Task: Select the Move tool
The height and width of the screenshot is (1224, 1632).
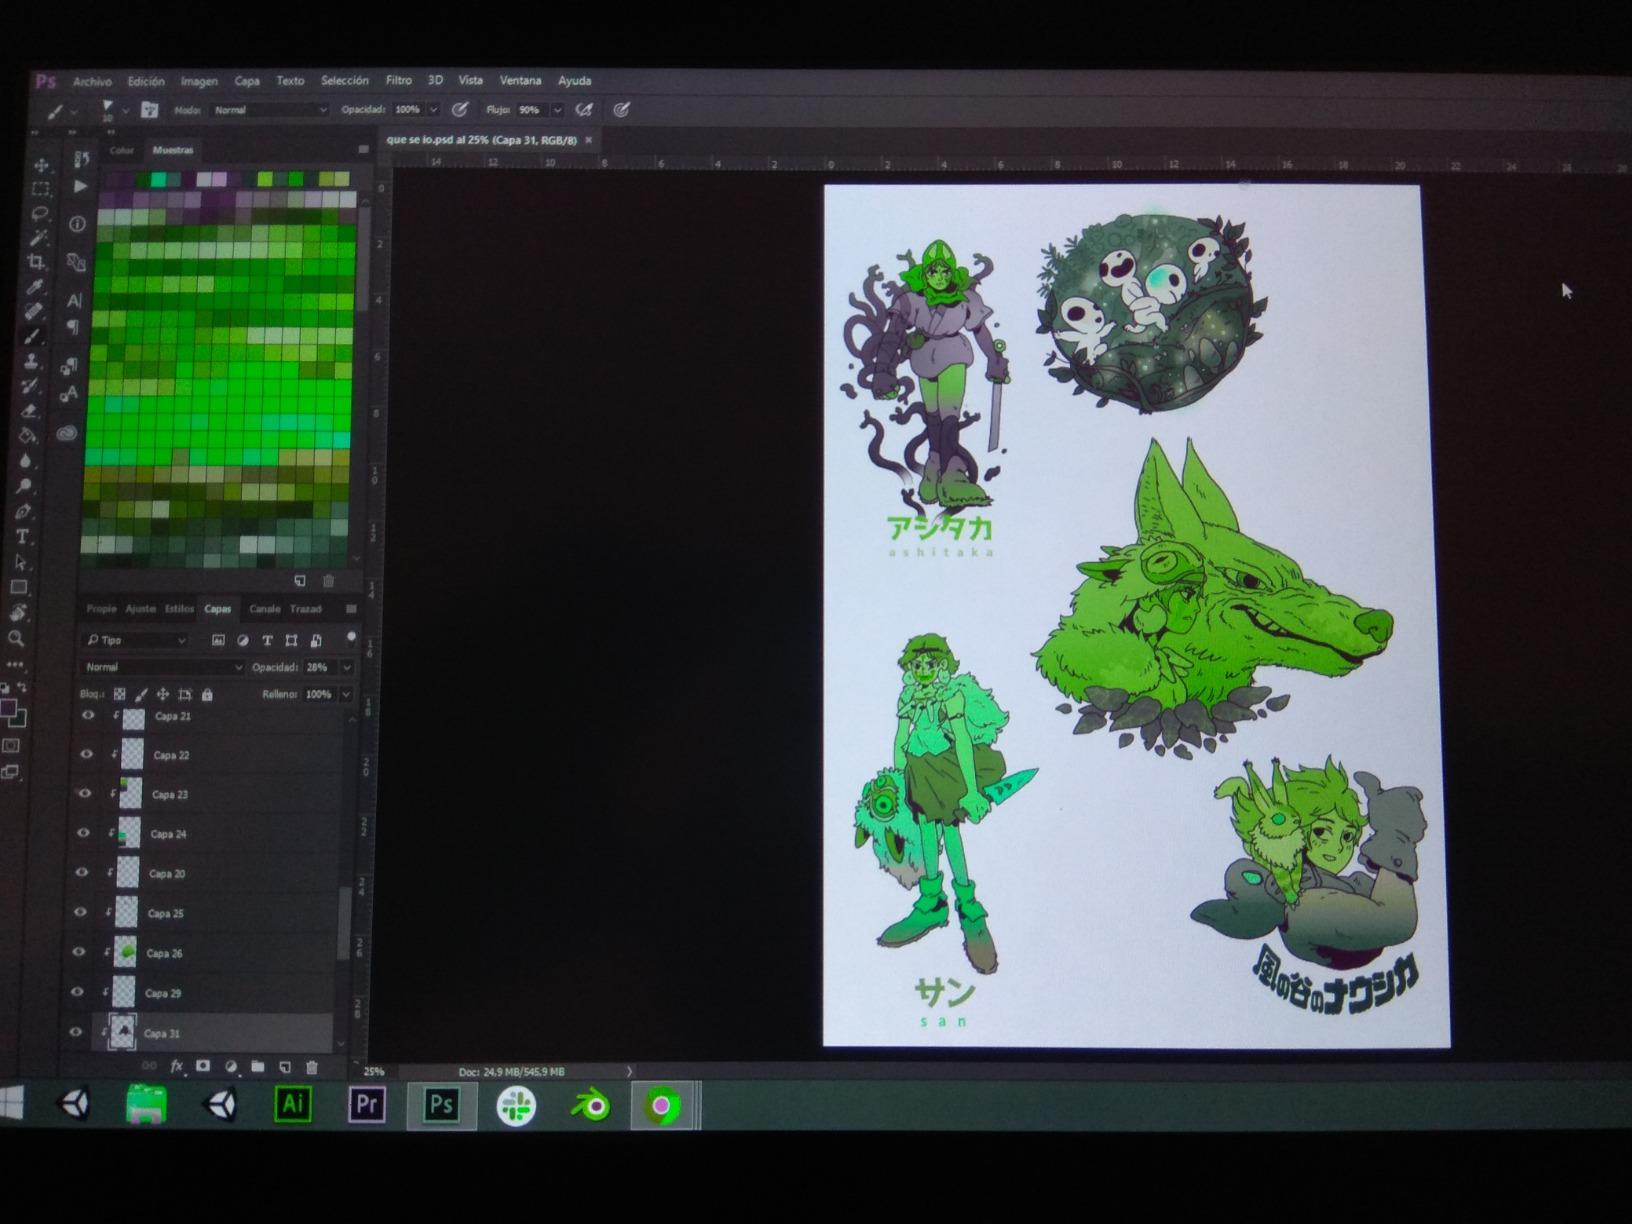Action: click(41, 164)
